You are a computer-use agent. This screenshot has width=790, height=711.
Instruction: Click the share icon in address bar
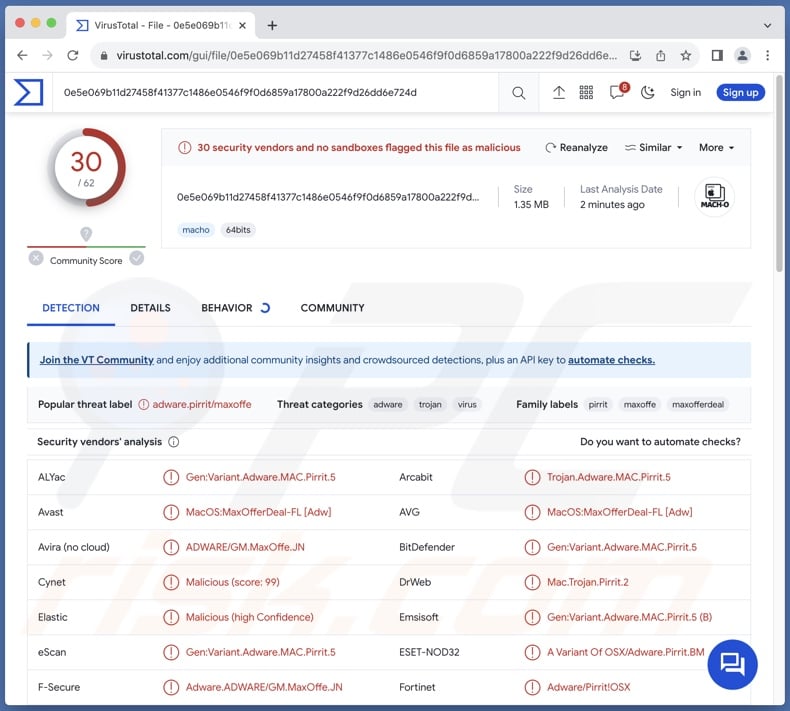(661, 55)
